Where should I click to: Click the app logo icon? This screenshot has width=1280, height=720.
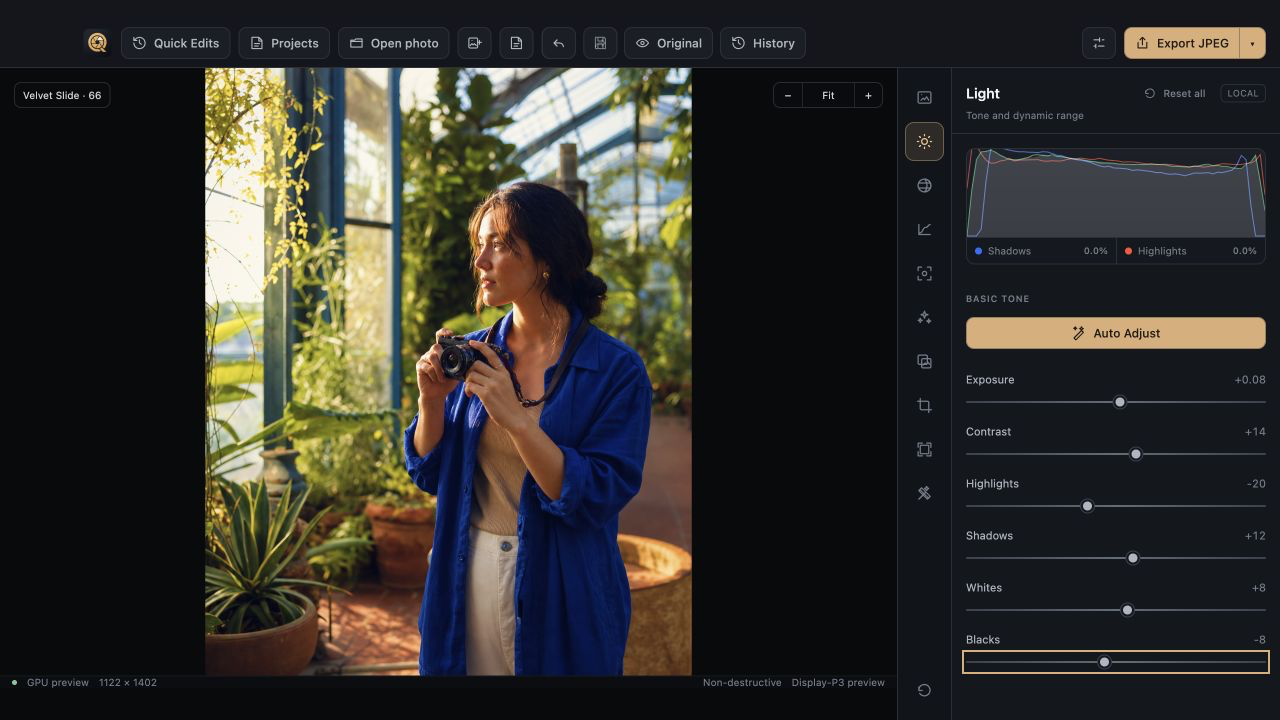[97, 43]
